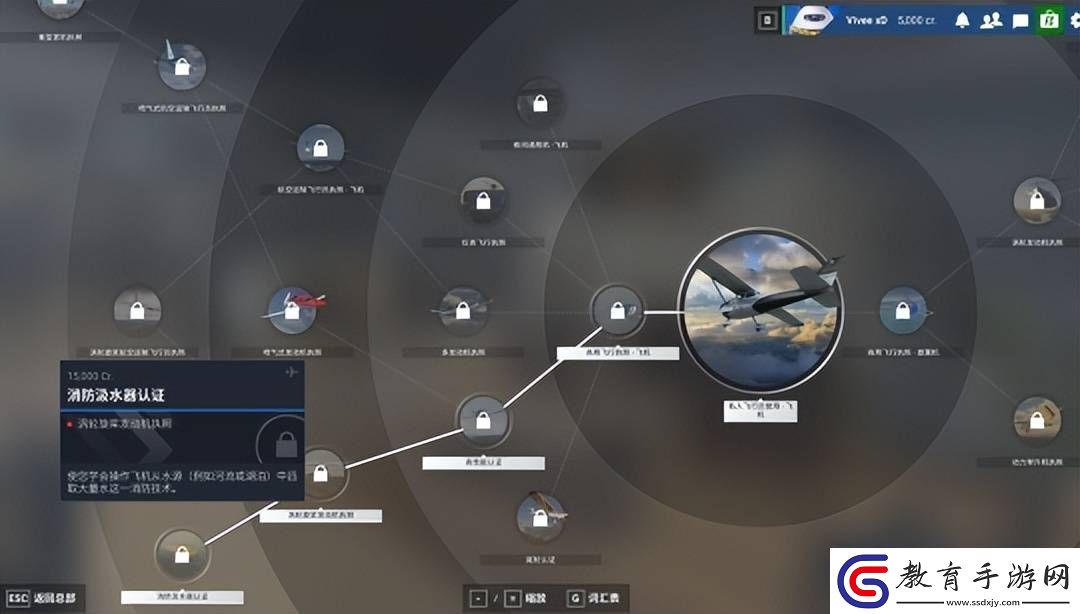The height and width of the screenshot is (614, 1080).
Task: Select the locked 商用飞行执照·直升机 helicopter node
Action: pos(902,311)
